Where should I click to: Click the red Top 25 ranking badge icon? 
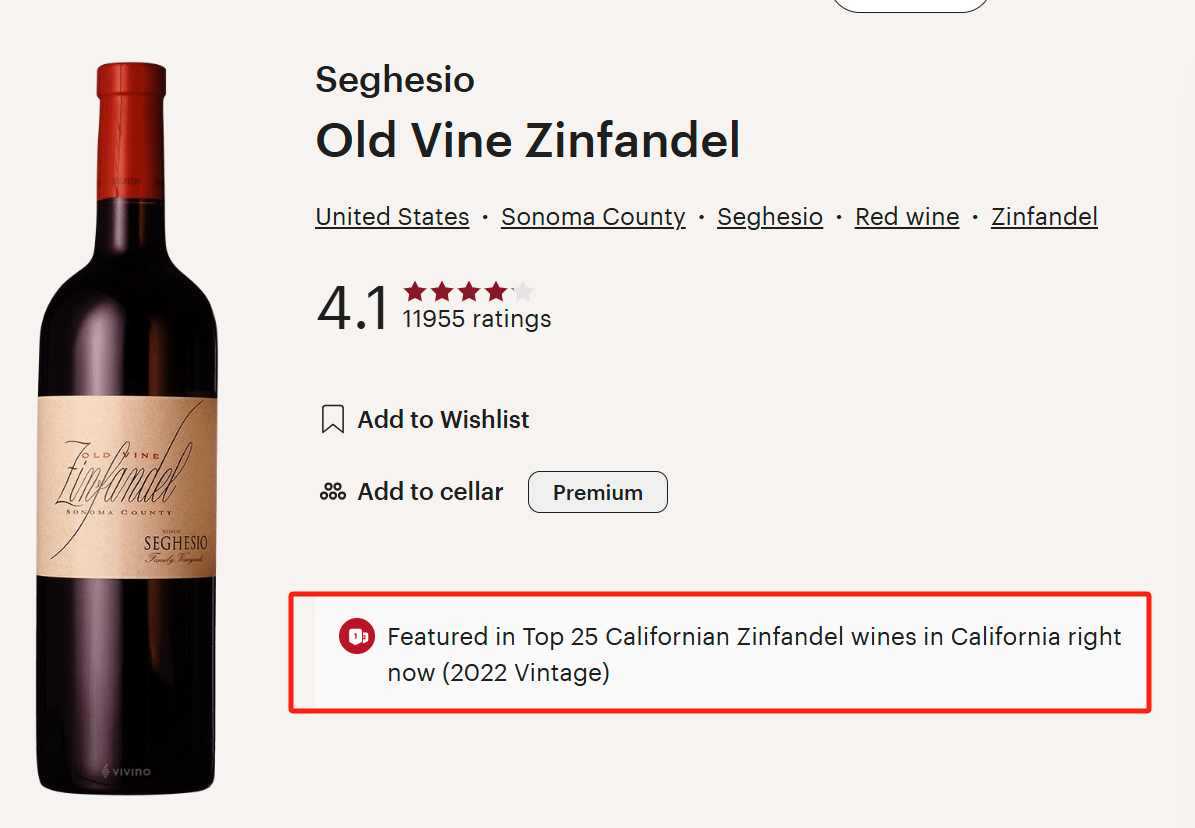(356, 637)
